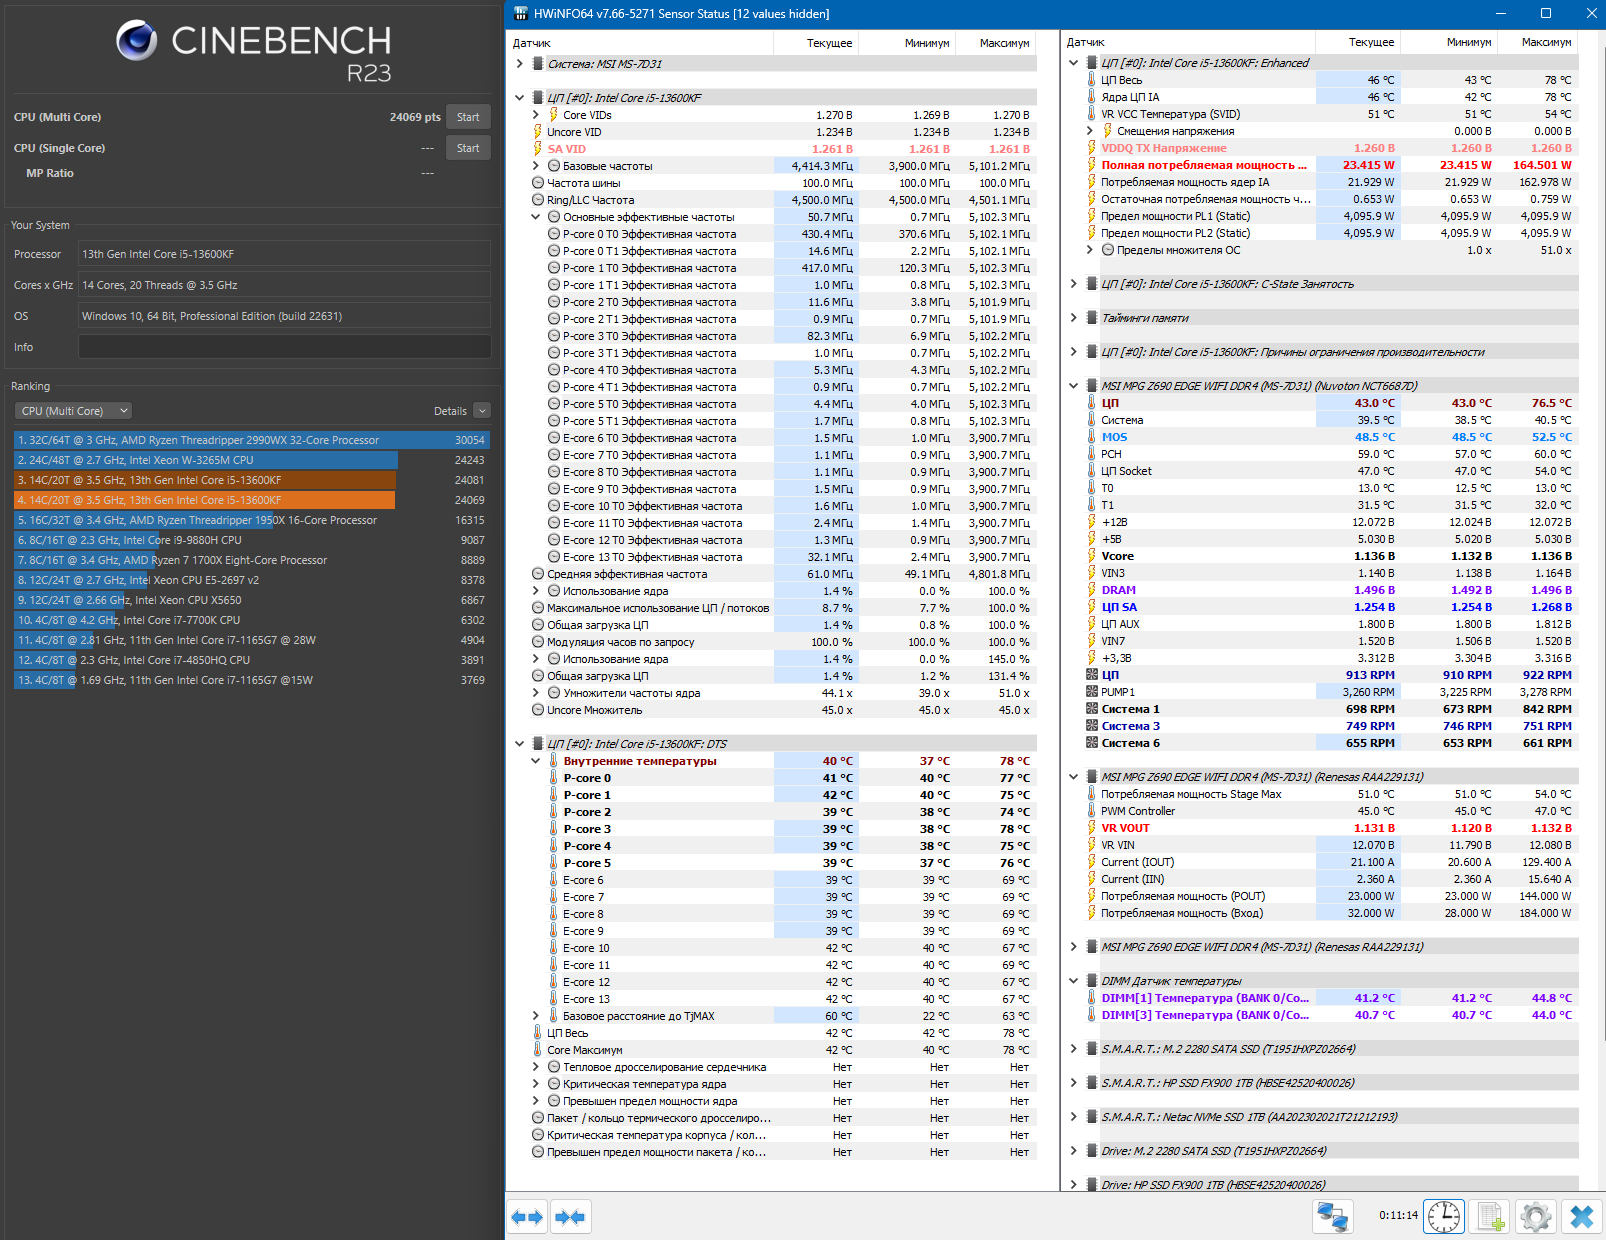Click the Processor field showing i5-13600KF
Viewport: 1606px width, 1240px height.
(285, 254)
